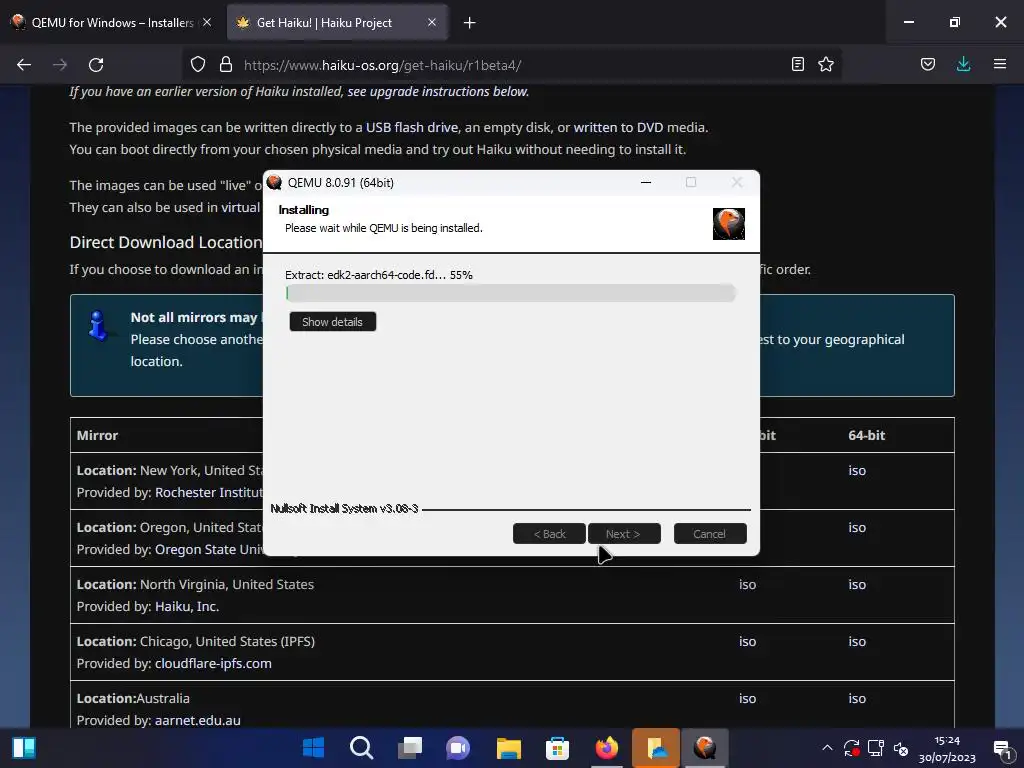Screen dimensions: 1024x768
Task: Open muted volume tray icon
Action: (901, 748)
